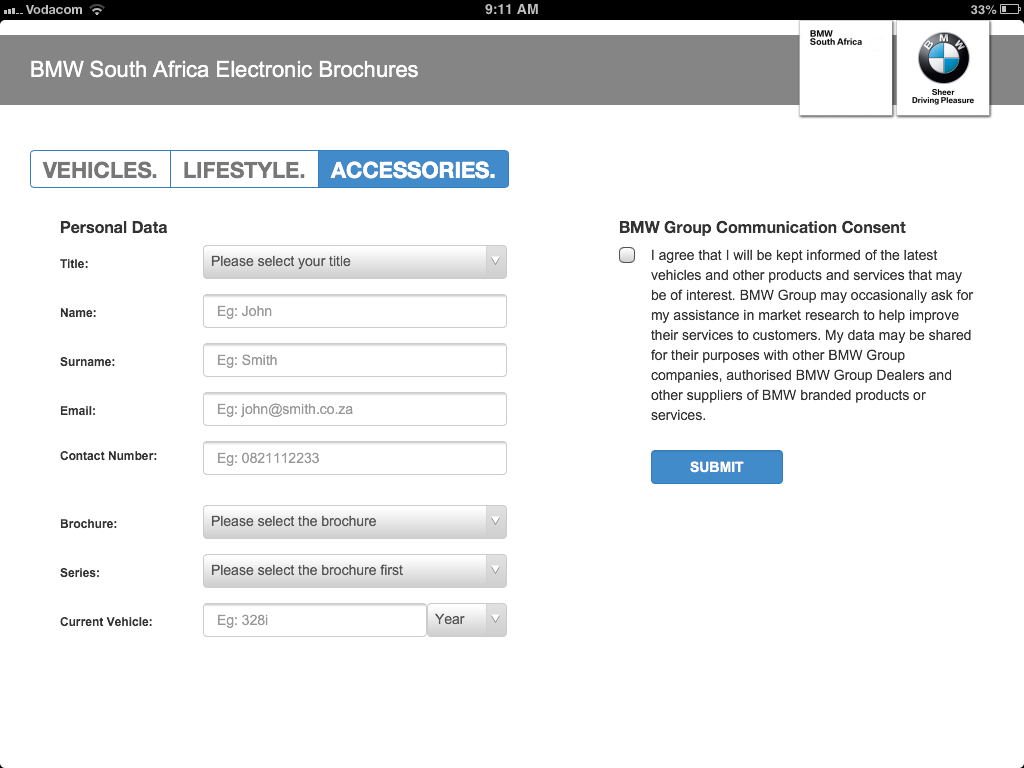Tick the communication consent checkbox
Image resolution: width=1024 pixels, height=768 pixels.
tap(627, 255)
